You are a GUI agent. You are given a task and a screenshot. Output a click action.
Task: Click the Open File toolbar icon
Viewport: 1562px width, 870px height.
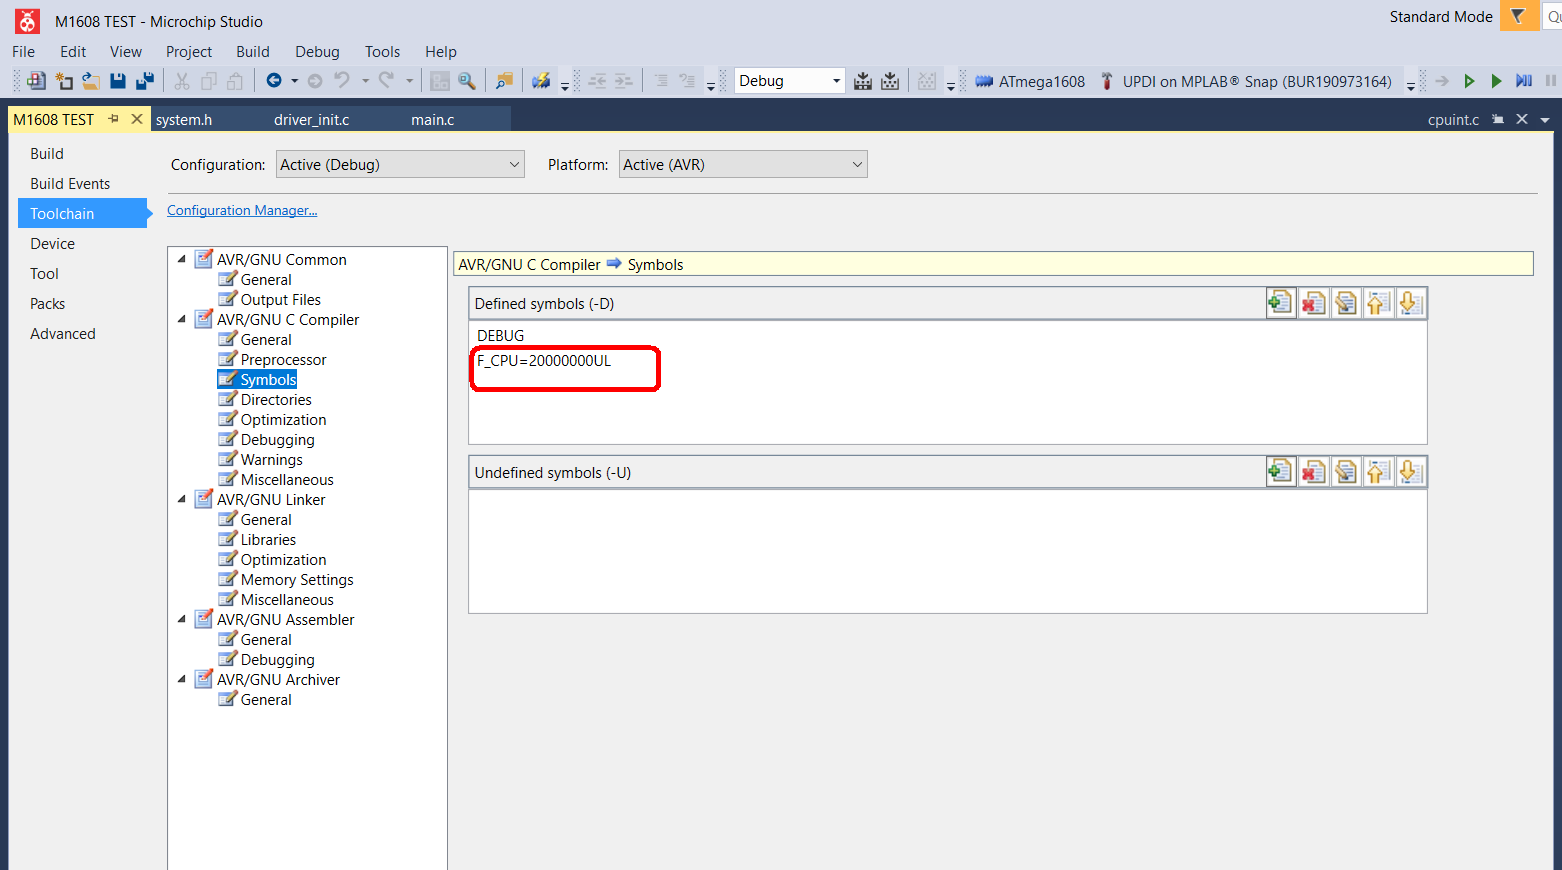tap(90, 81)
